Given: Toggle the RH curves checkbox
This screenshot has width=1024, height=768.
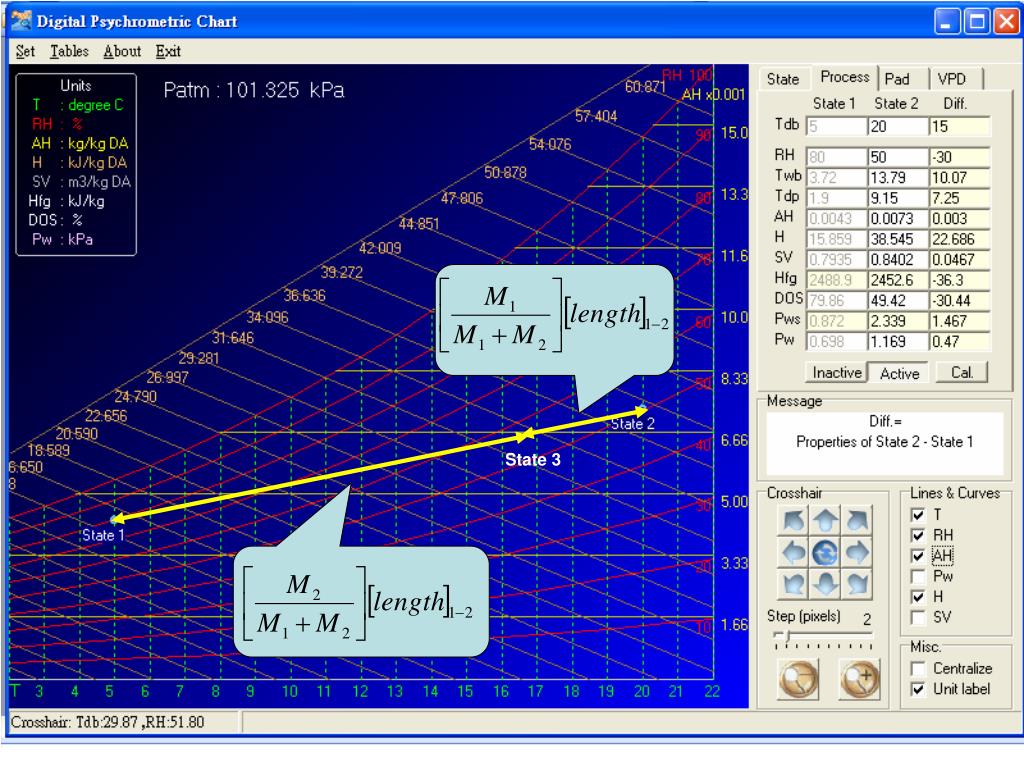Looking at the screenshot, I should (x=918, y=536).
